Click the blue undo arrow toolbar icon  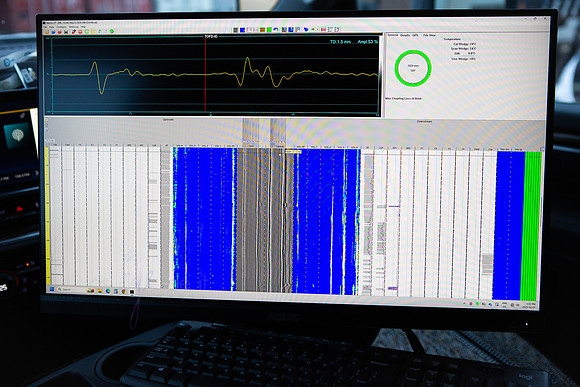pyautogui.click(x=276, y=30)
